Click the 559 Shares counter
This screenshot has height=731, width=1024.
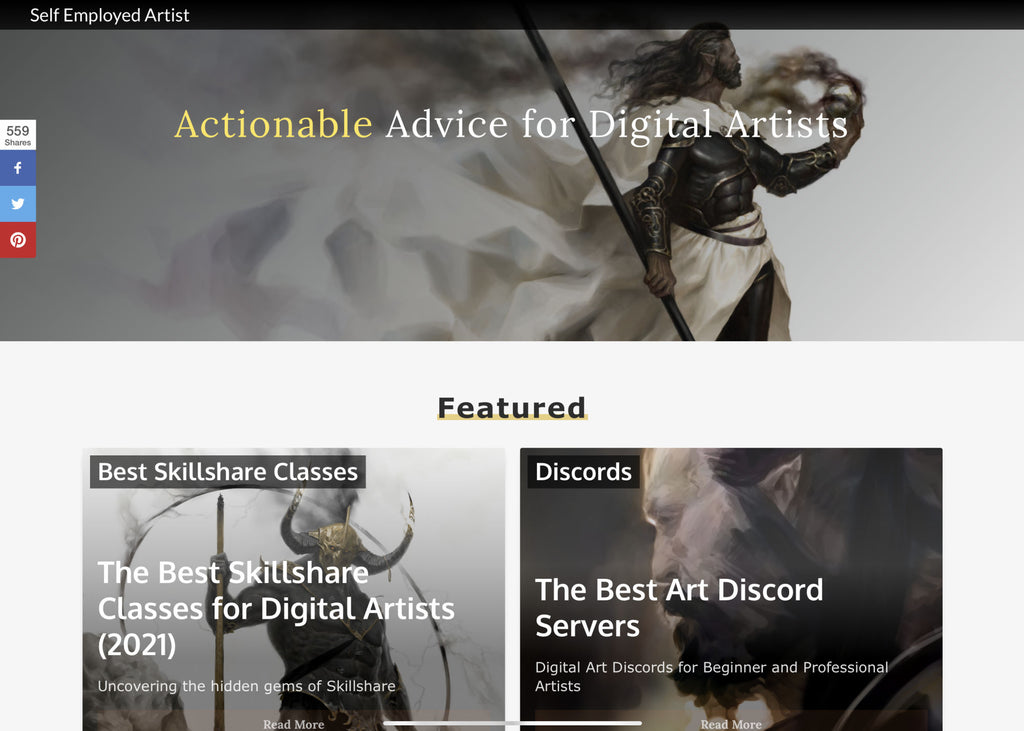tap(18, 135)
